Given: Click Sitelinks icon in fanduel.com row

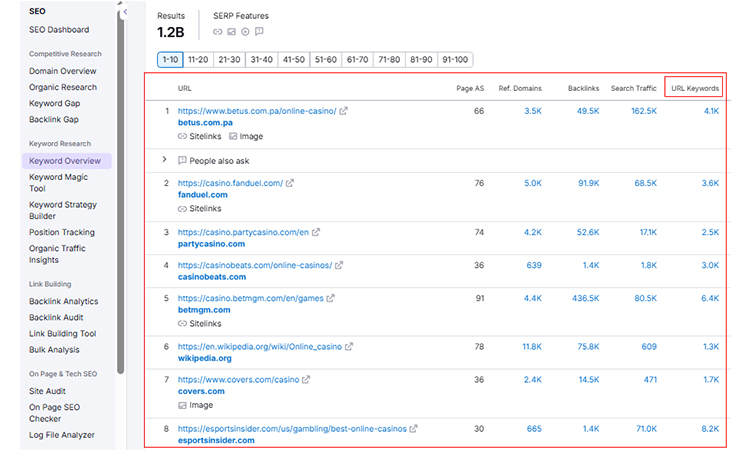Looking at the screenshot, I should (182, 209).
